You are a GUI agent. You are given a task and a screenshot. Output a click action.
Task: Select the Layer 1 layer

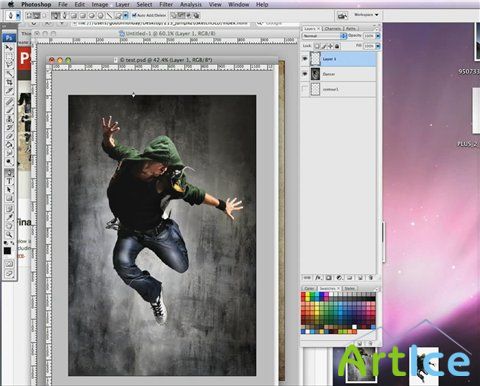[x=338, y=59]
